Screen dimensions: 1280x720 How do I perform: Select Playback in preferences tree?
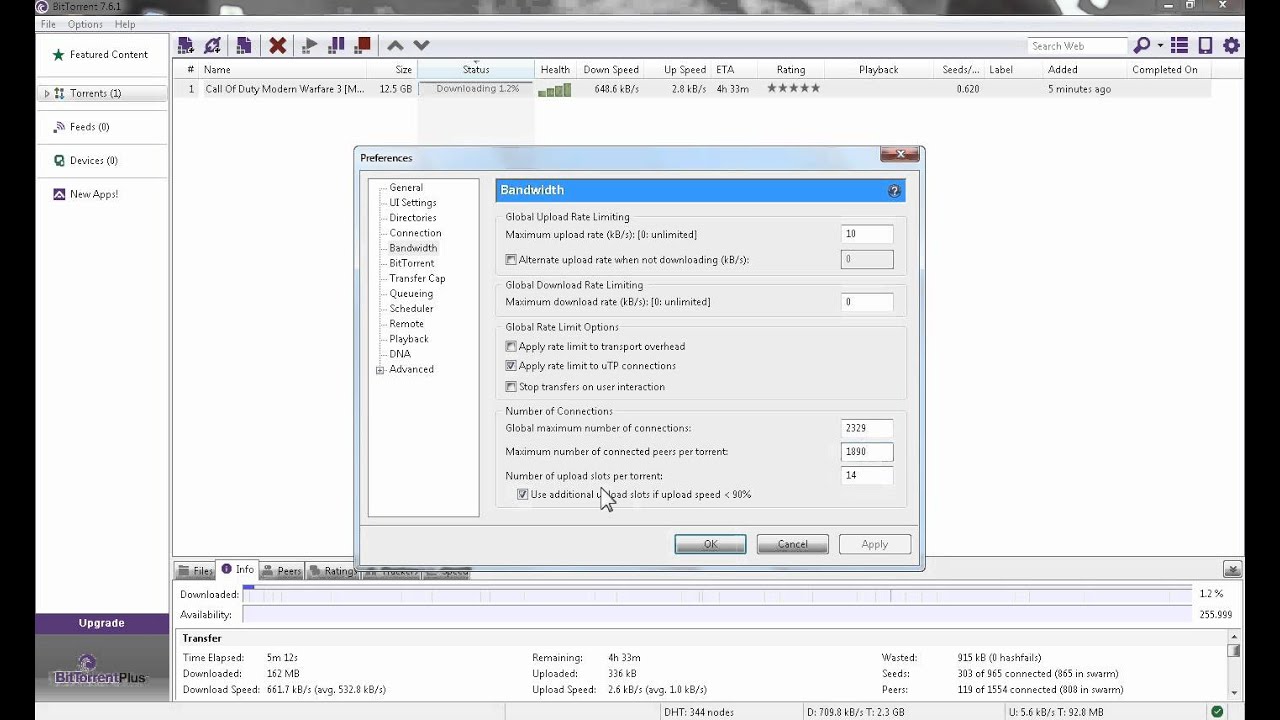(409, 339)
